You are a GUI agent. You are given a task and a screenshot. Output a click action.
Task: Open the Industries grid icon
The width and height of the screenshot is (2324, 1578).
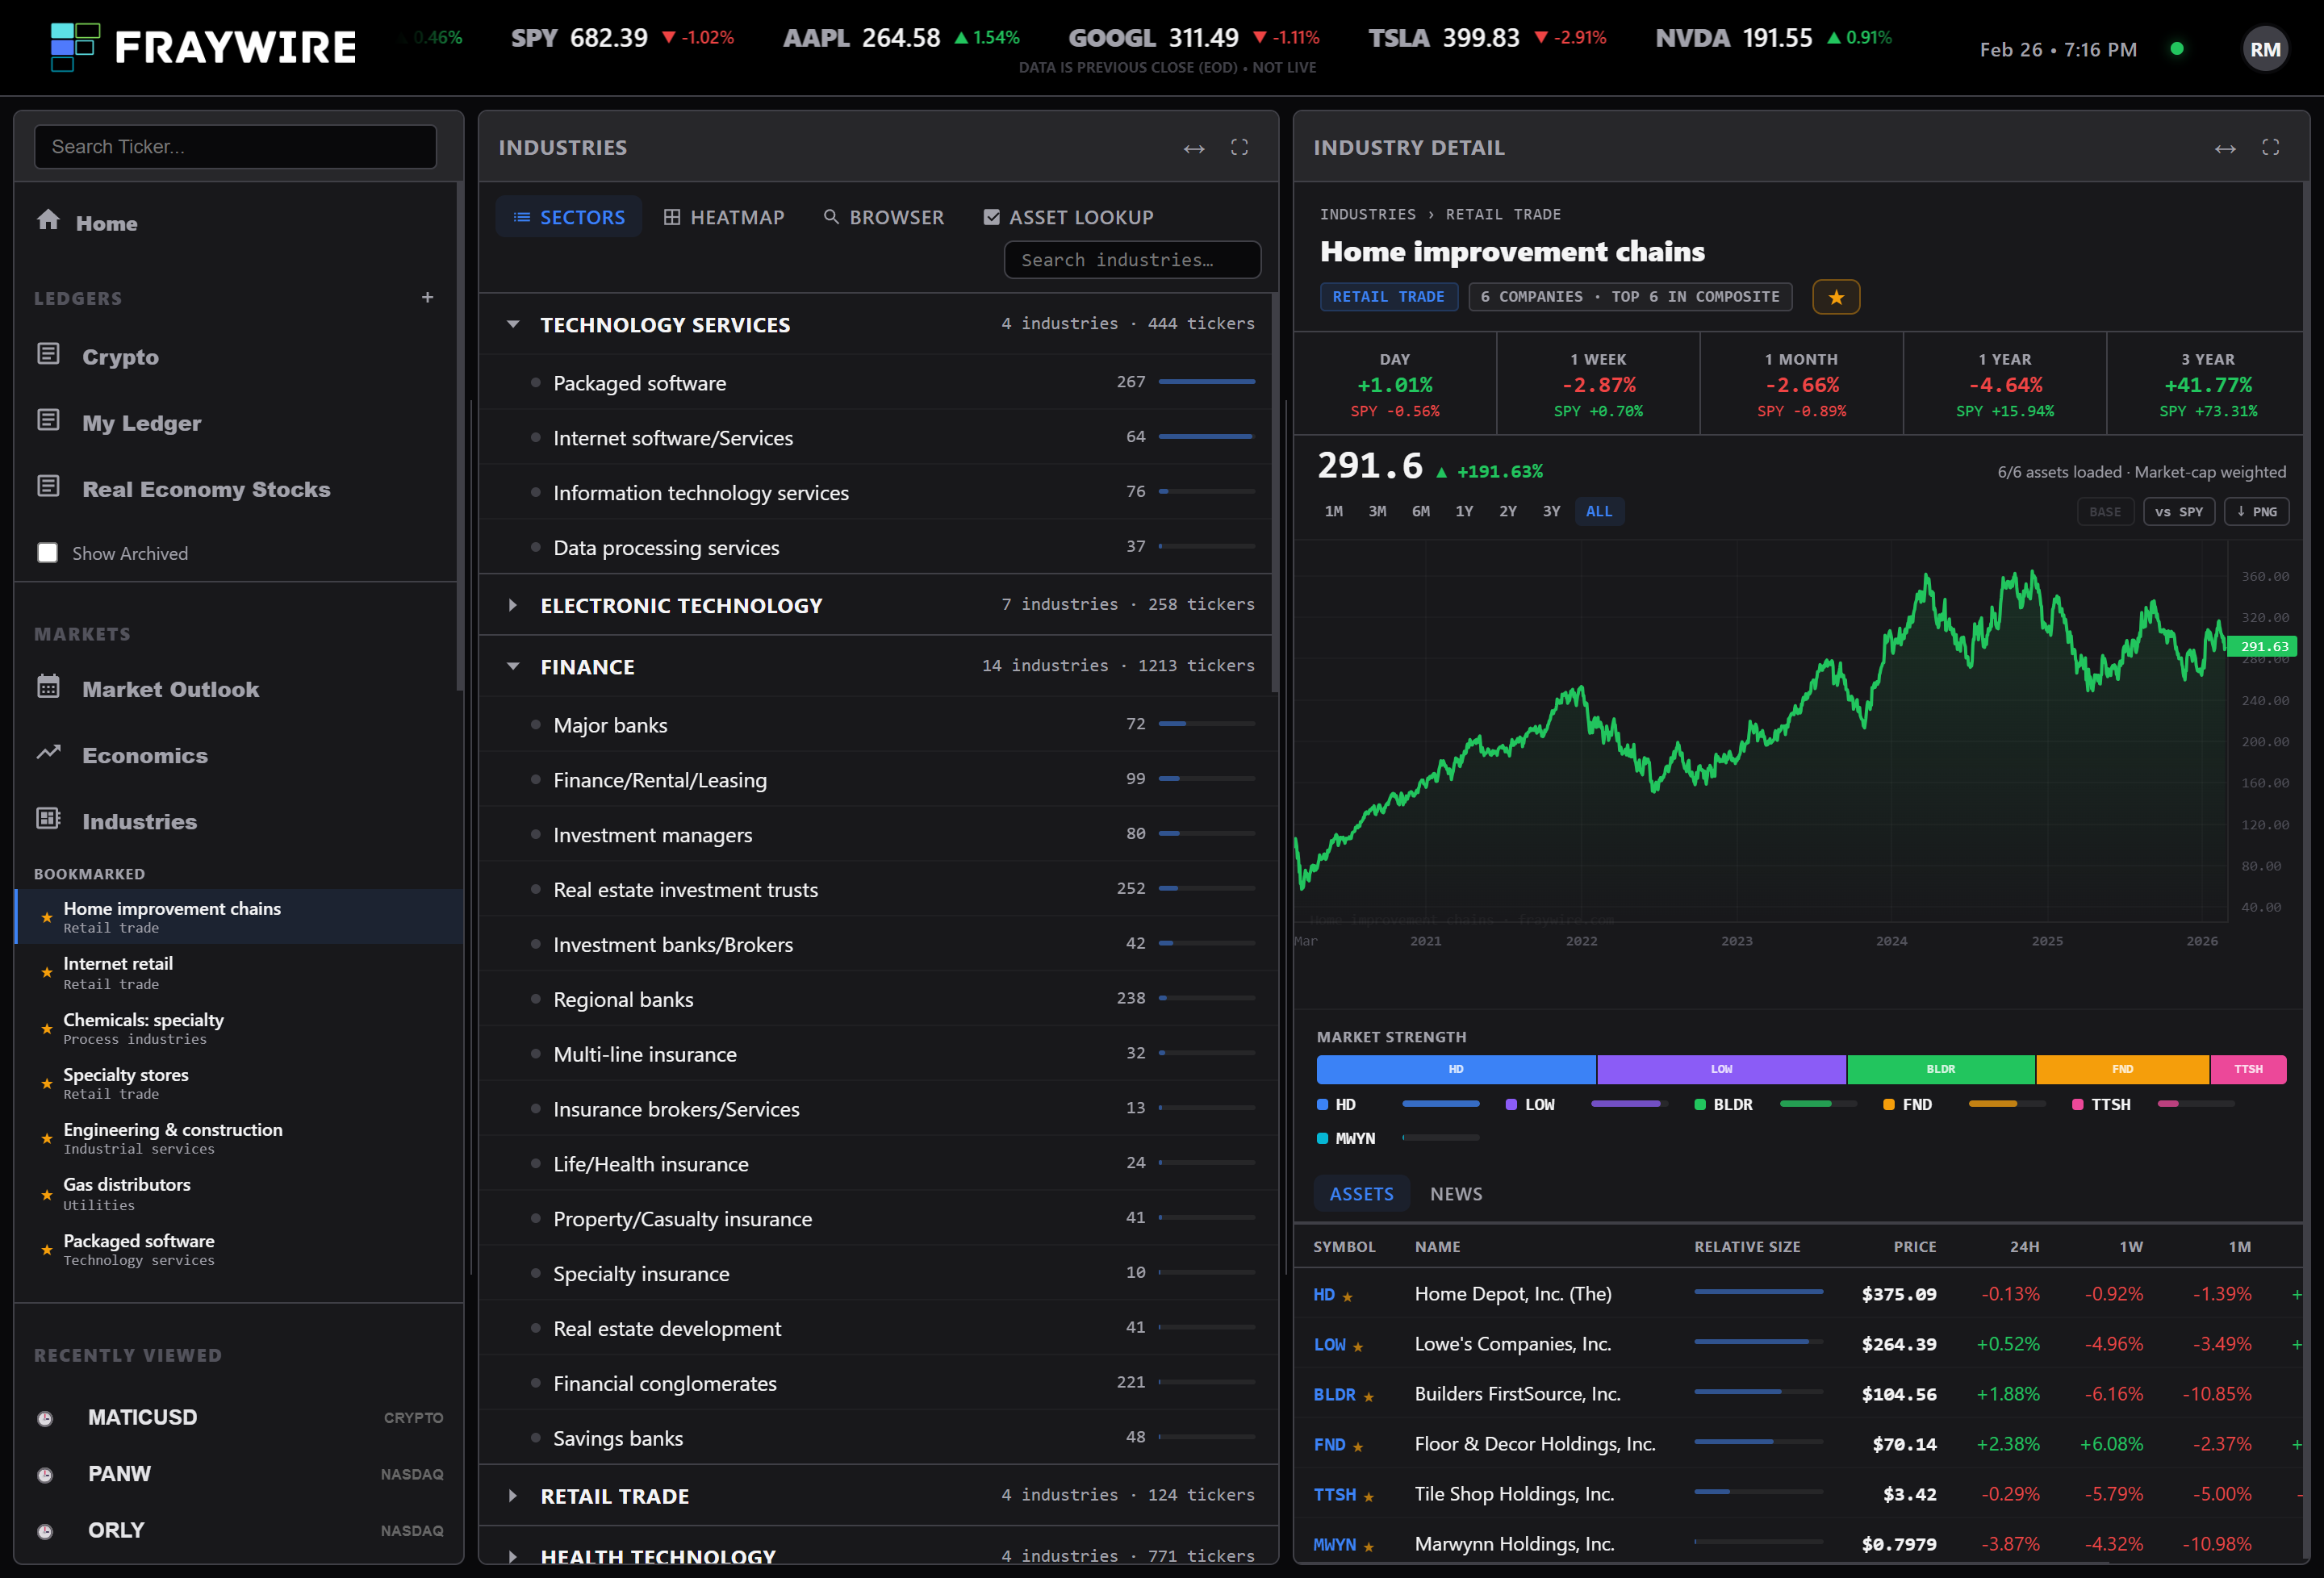(x=48, y=819)
